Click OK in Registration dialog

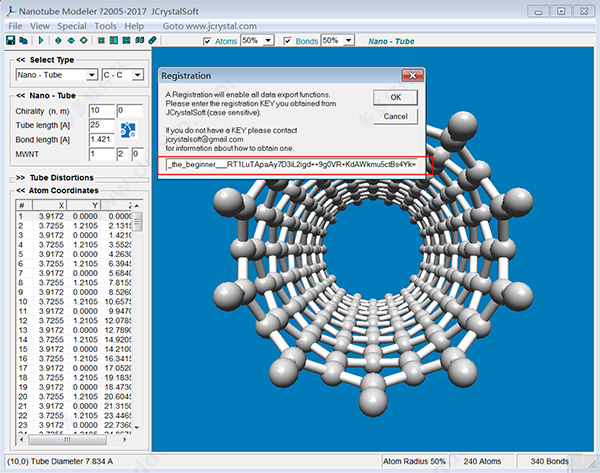(x=395, y=98)
